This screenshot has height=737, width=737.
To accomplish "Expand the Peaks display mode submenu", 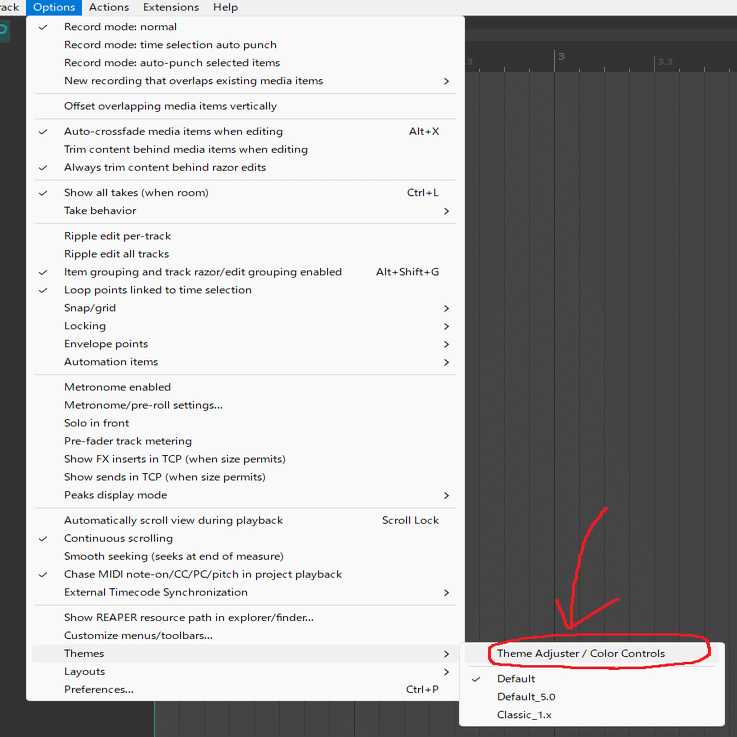I will [x=245, y=495].
